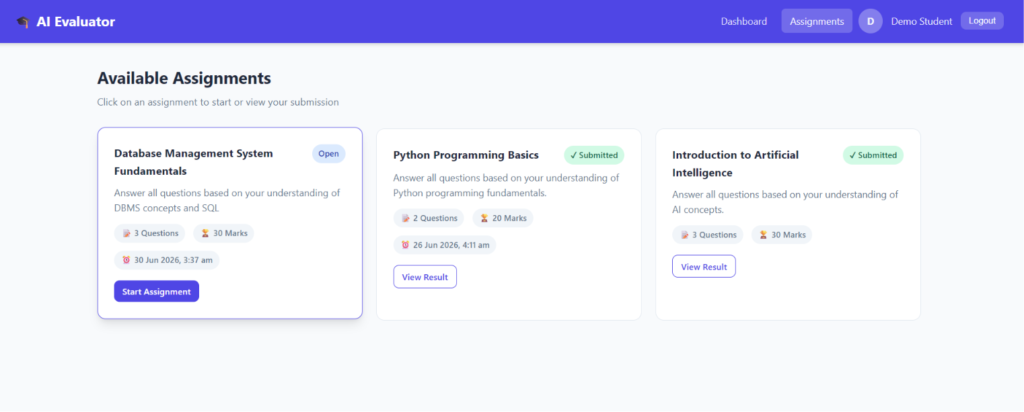Open the Python Programming Basics title

pos(466,155)
